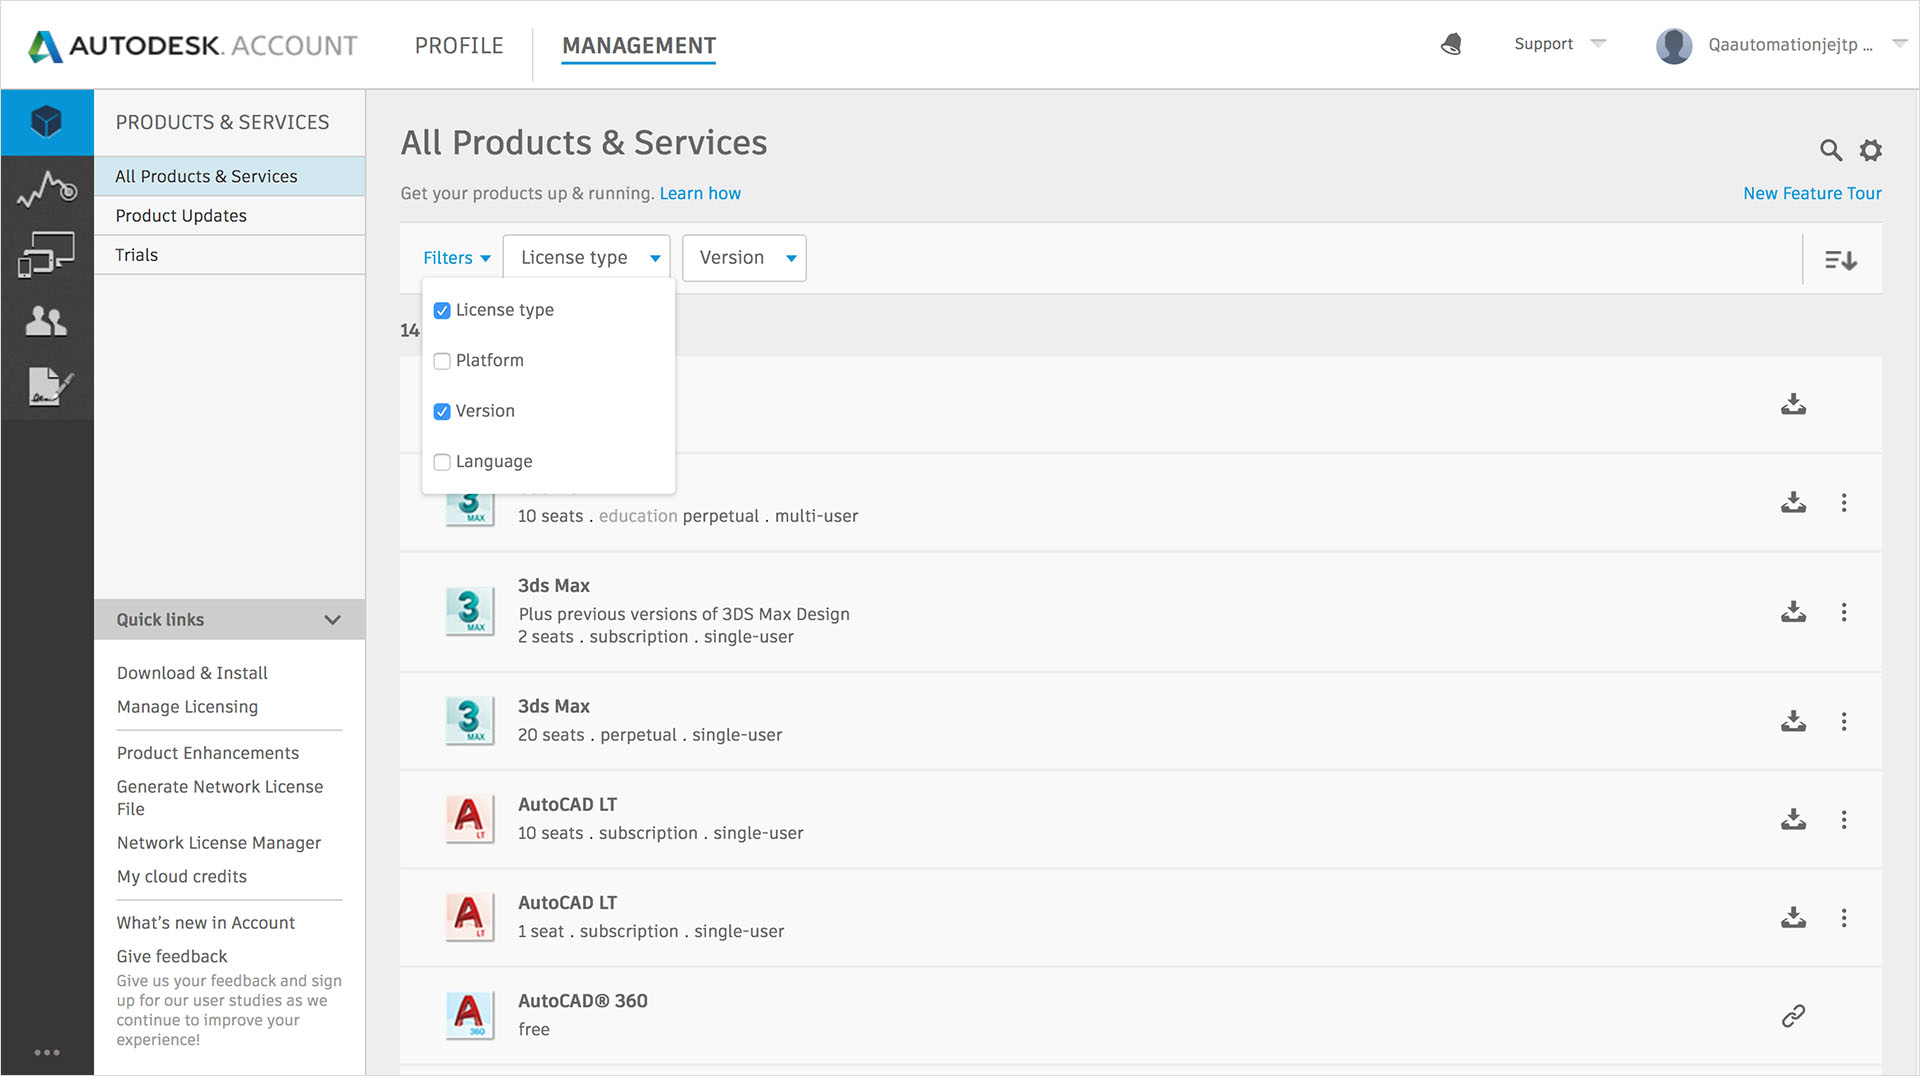Open the user management people icon
Viewport: 1920px width, 1076px height.
(47, 321)
